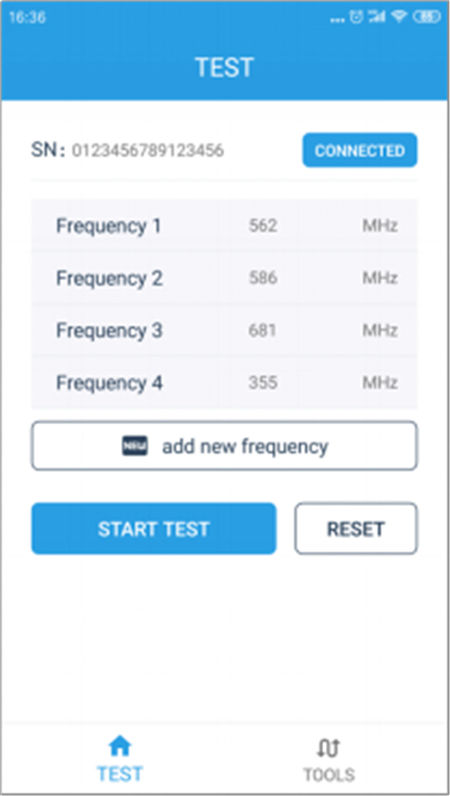
Task: Tap the Tools arrows icon
Action: click(x=329, y=748)
